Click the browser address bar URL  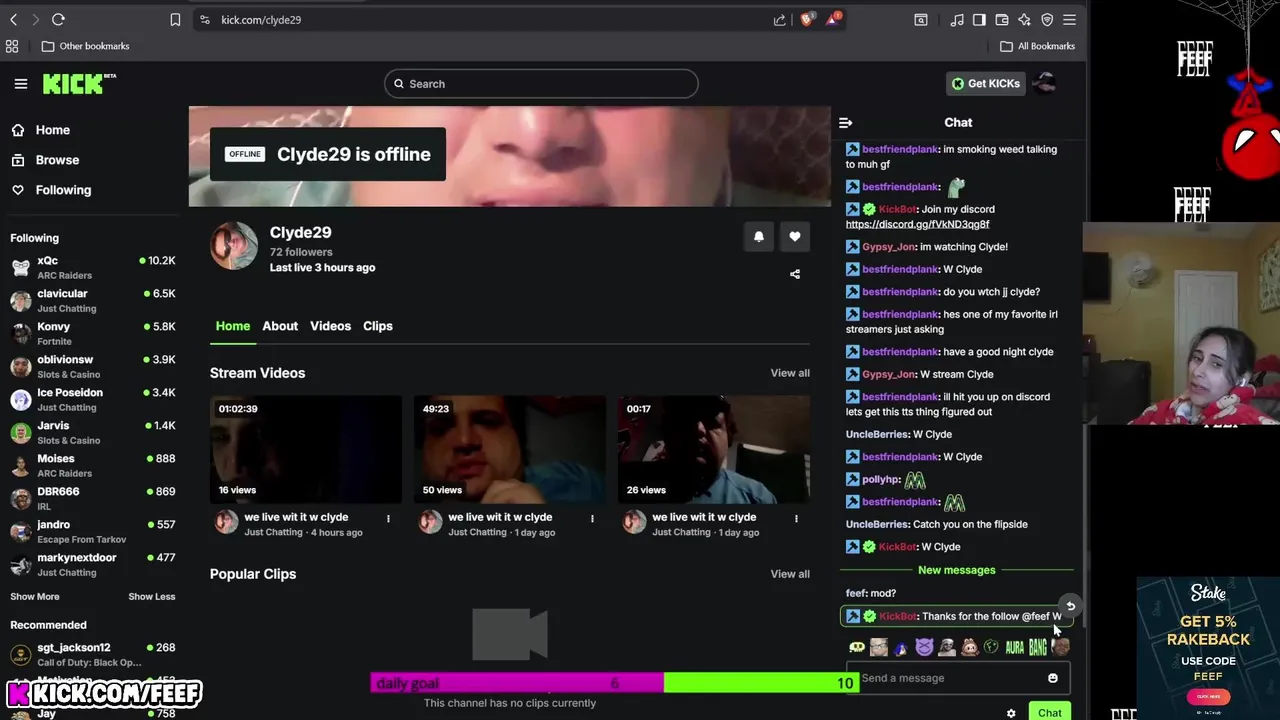tap(261, 20)
